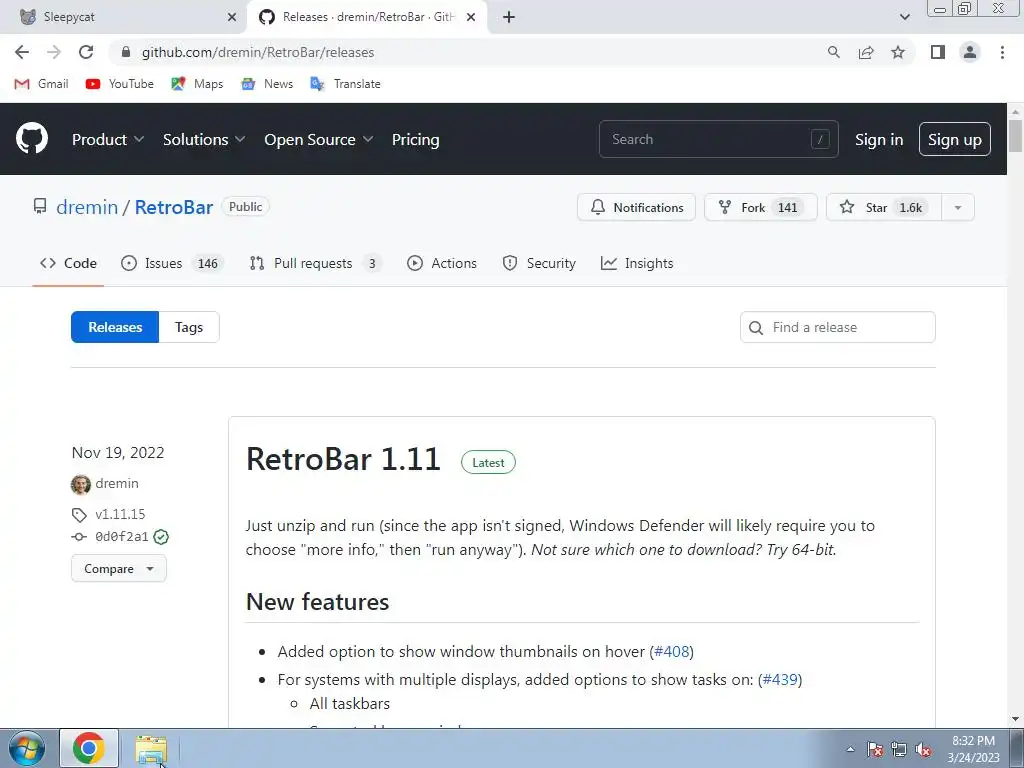Star the RetroBar repository

pyautogui.click(x=884, y=208)
